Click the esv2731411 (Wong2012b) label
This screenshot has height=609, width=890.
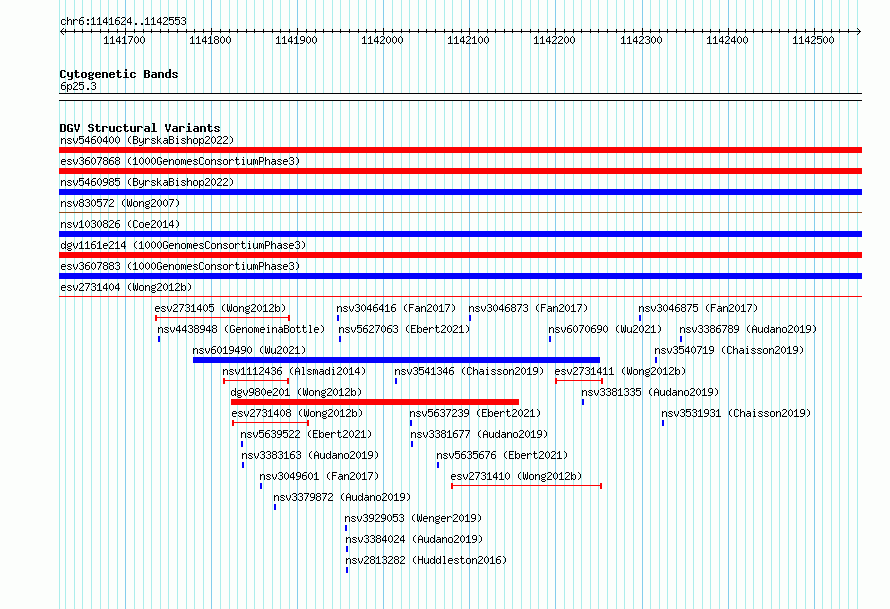coord(620,371)
